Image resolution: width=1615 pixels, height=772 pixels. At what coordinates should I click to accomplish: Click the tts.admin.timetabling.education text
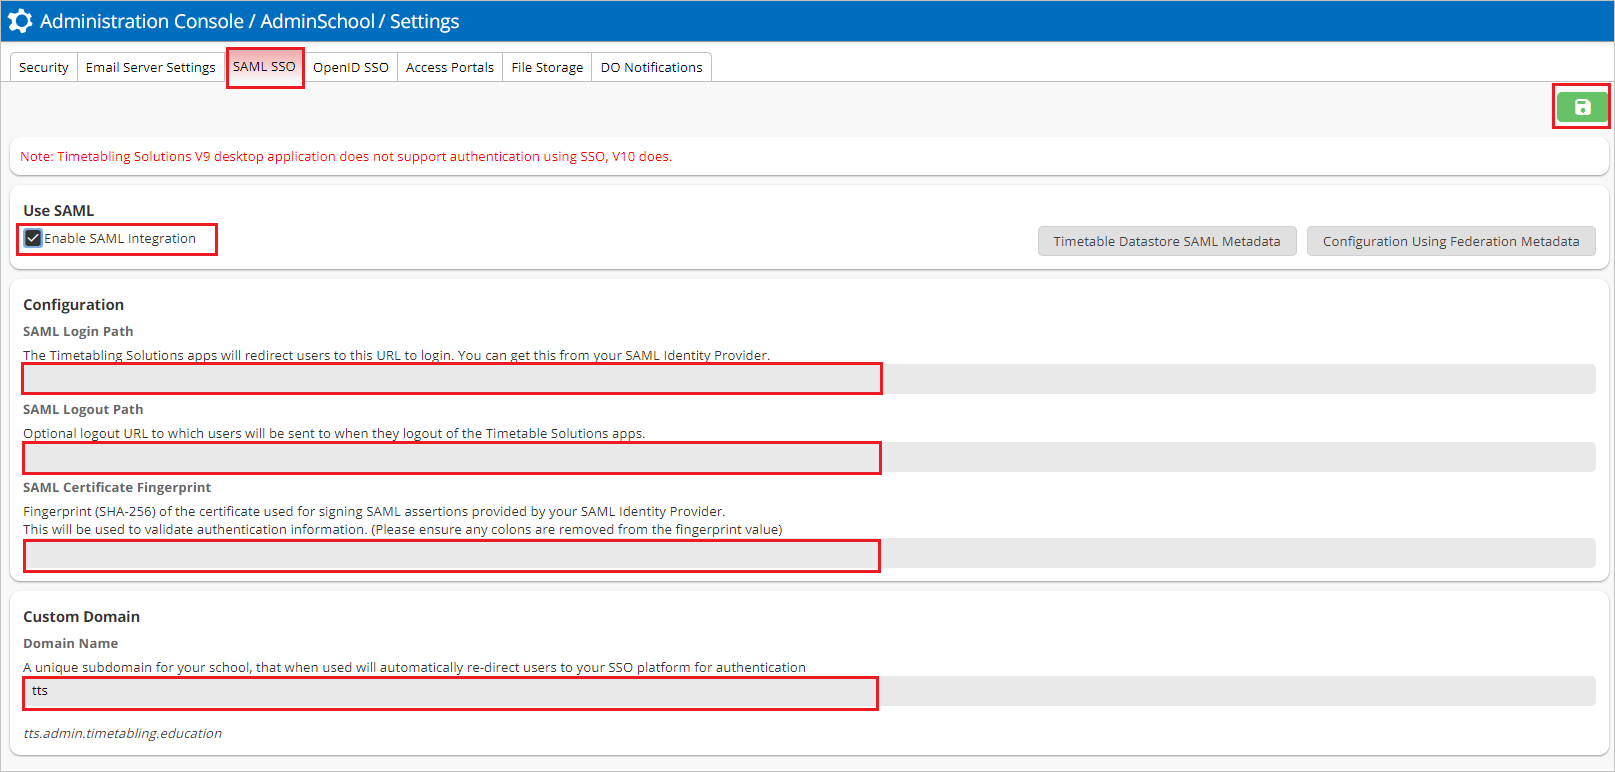(x=123, y=733)
